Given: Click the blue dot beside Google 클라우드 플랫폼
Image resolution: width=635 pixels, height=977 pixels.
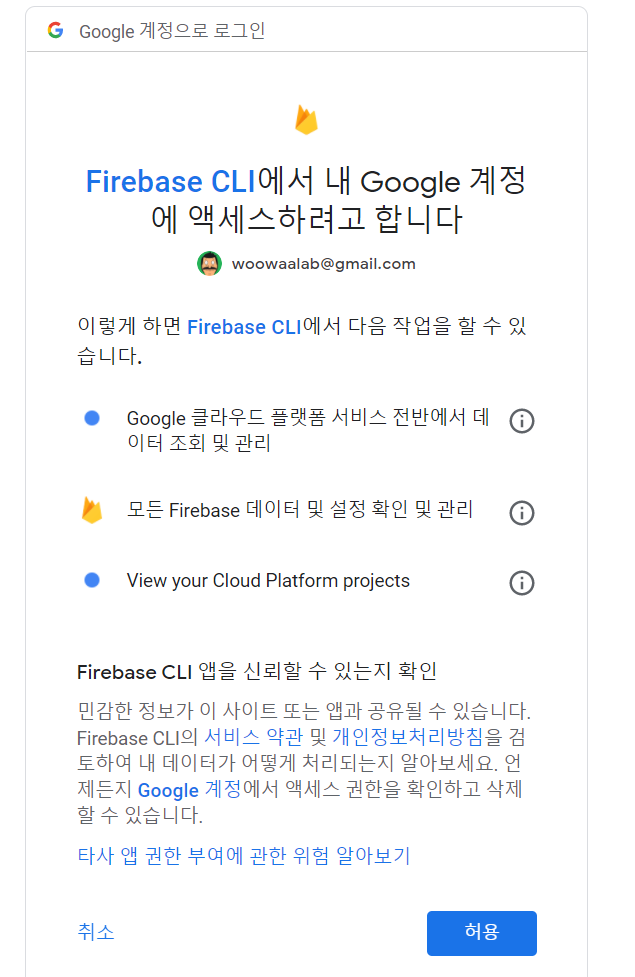Looking at the screenshot, I should pyautogui.click(x=92, y=418).
